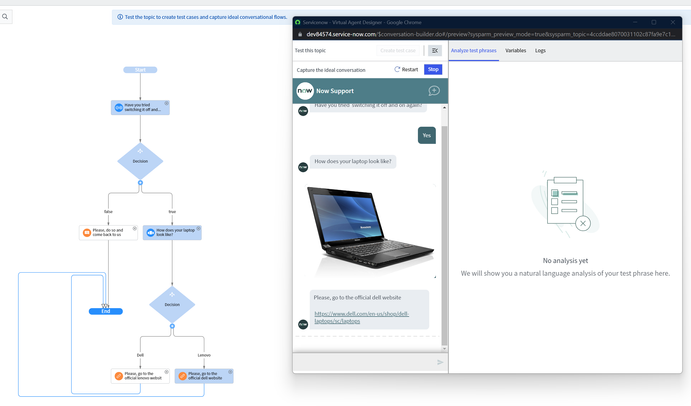This screenshot has width=691, height=406.
Task: Delete the 'How does your laptop' node via its x
Action: pyautogui.click(x=198, y=228)
